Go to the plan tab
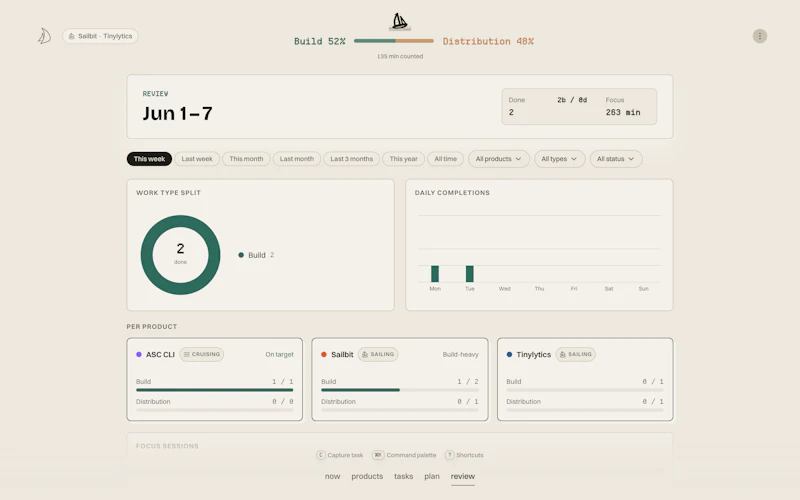The width and height of the screenshot is (800, 500). tap(432, 476)
